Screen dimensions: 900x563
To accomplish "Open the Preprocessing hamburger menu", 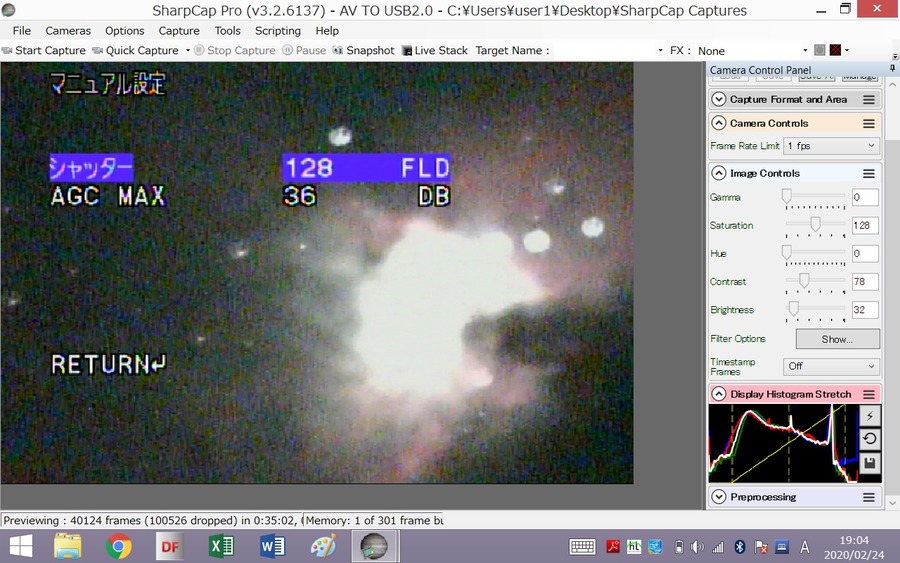I will coord(869,497).
